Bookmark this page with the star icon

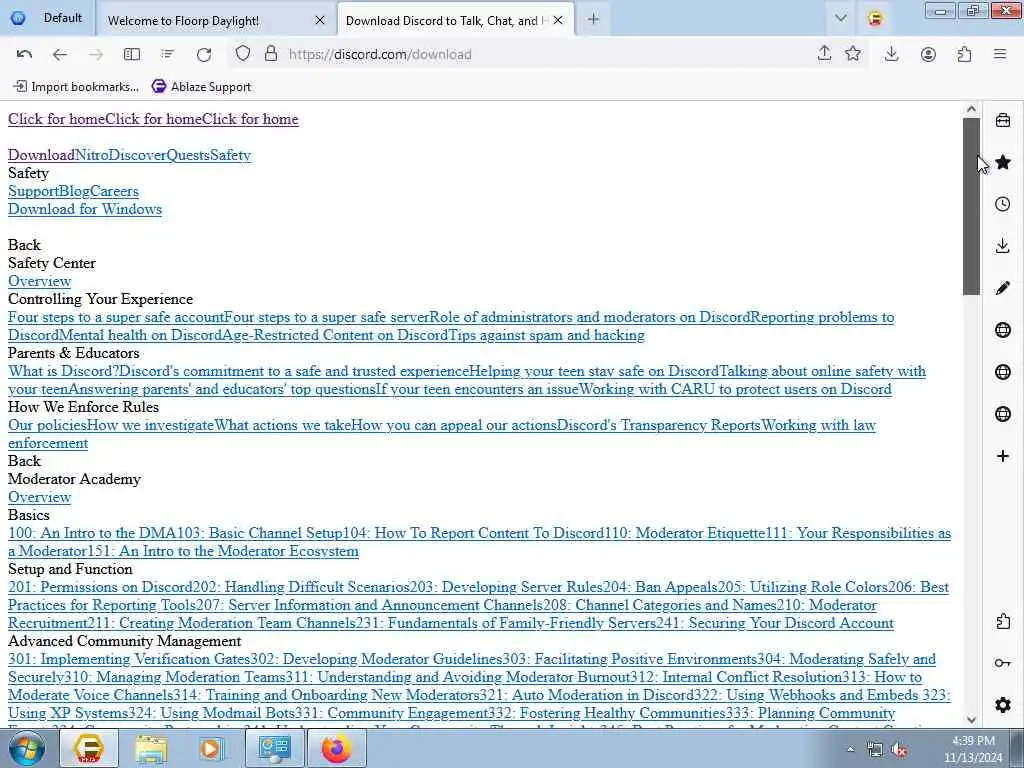853,54
